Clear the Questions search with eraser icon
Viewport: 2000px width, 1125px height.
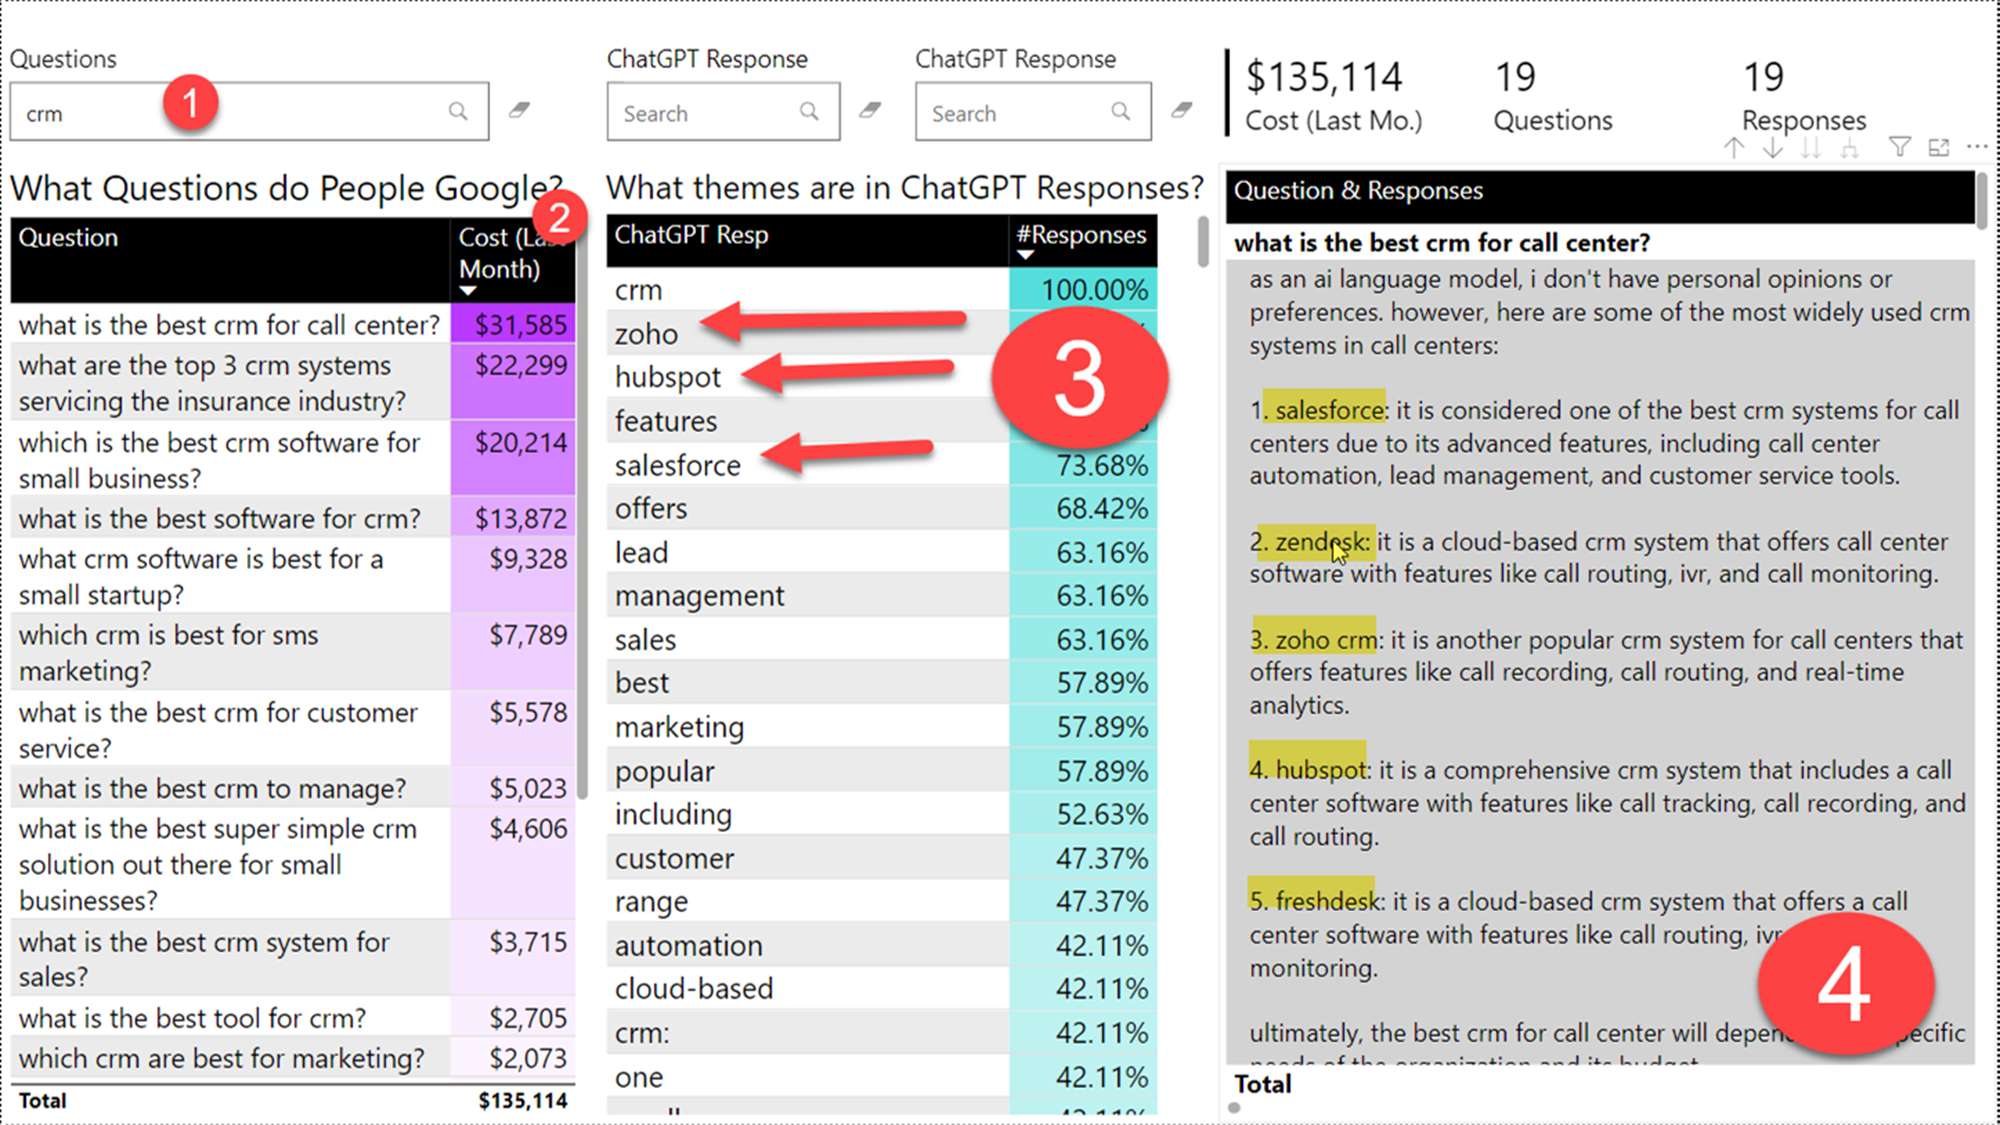pos(519,110)
